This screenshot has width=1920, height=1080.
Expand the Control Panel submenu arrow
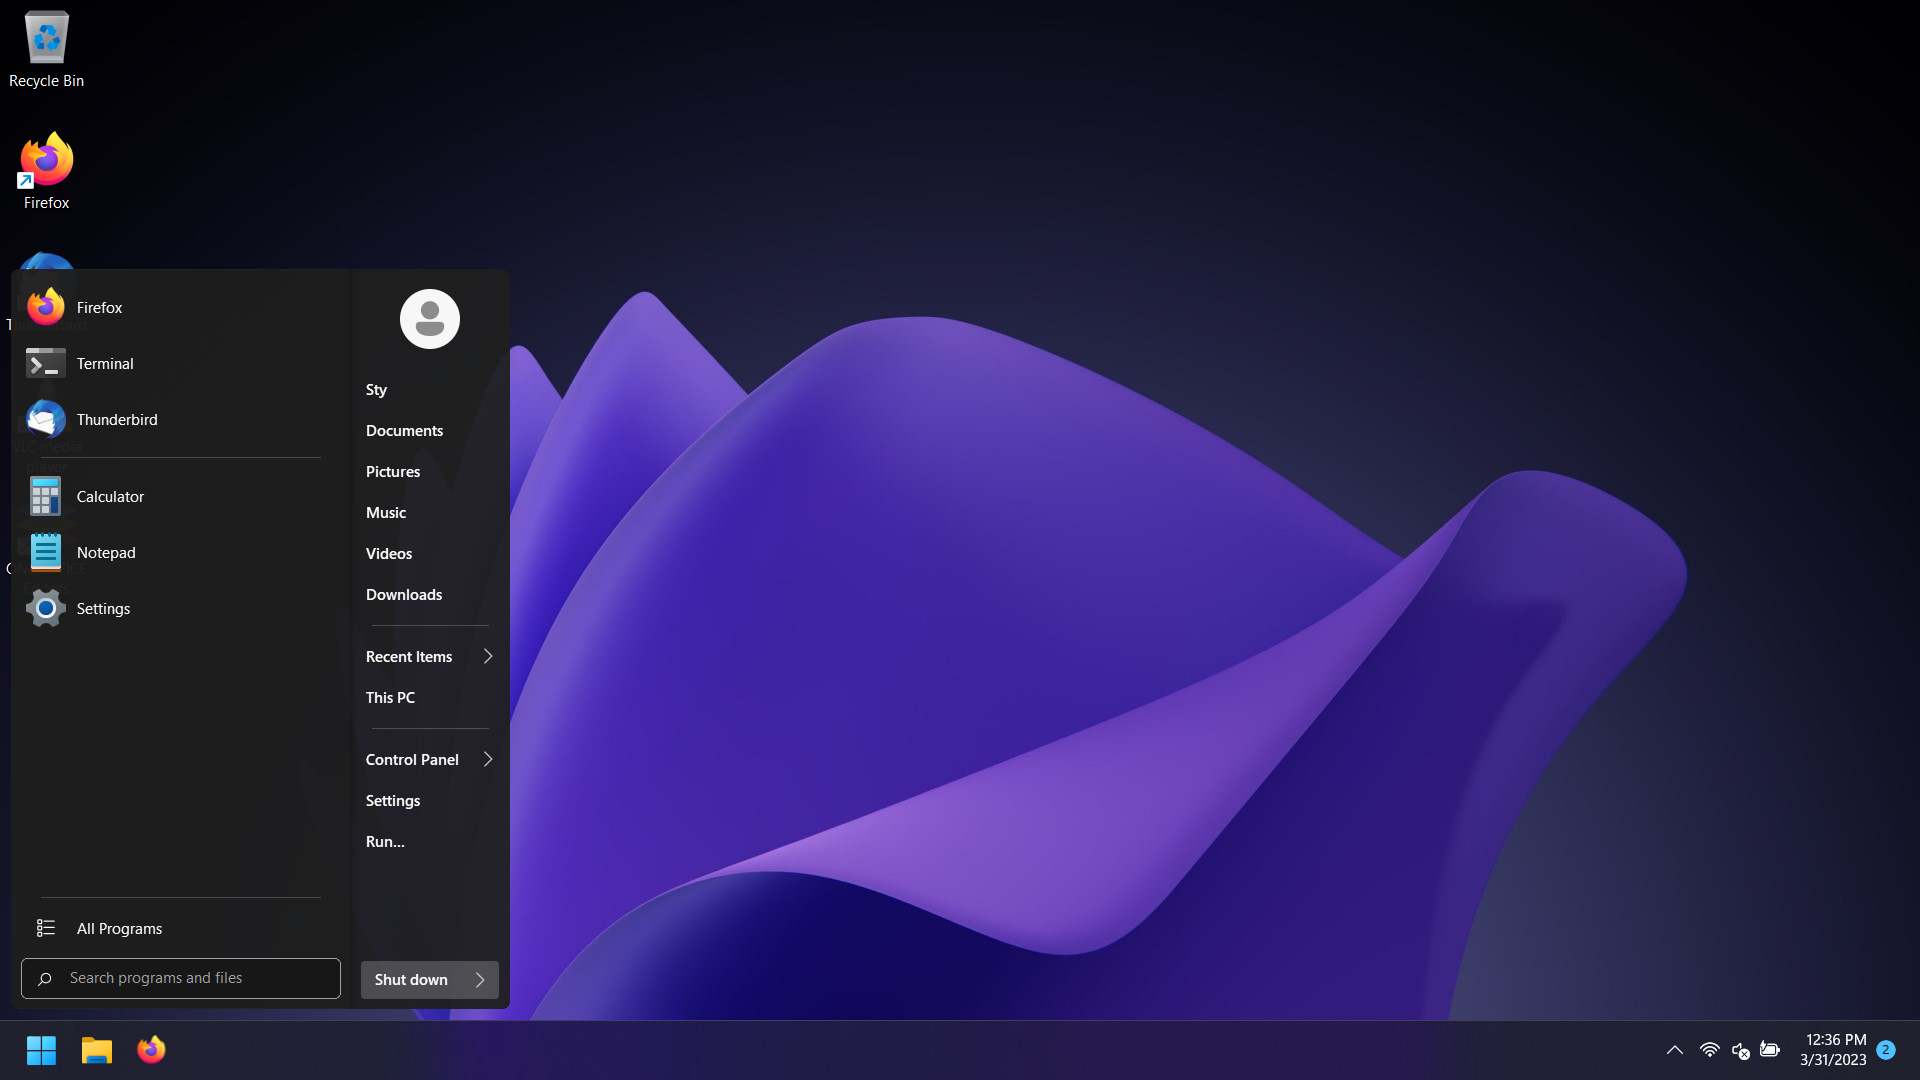(488, 760)
